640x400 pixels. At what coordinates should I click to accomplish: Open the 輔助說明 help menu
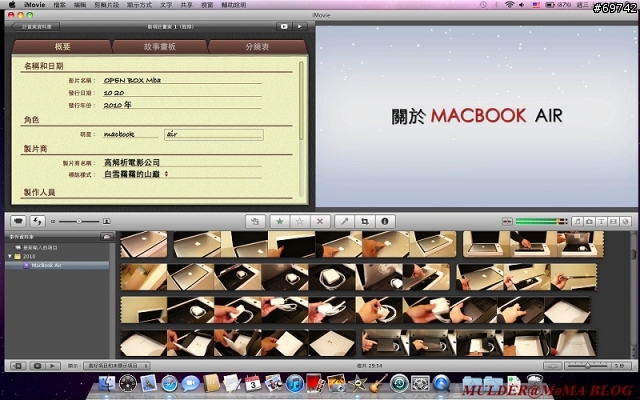(x=233, y=5)
